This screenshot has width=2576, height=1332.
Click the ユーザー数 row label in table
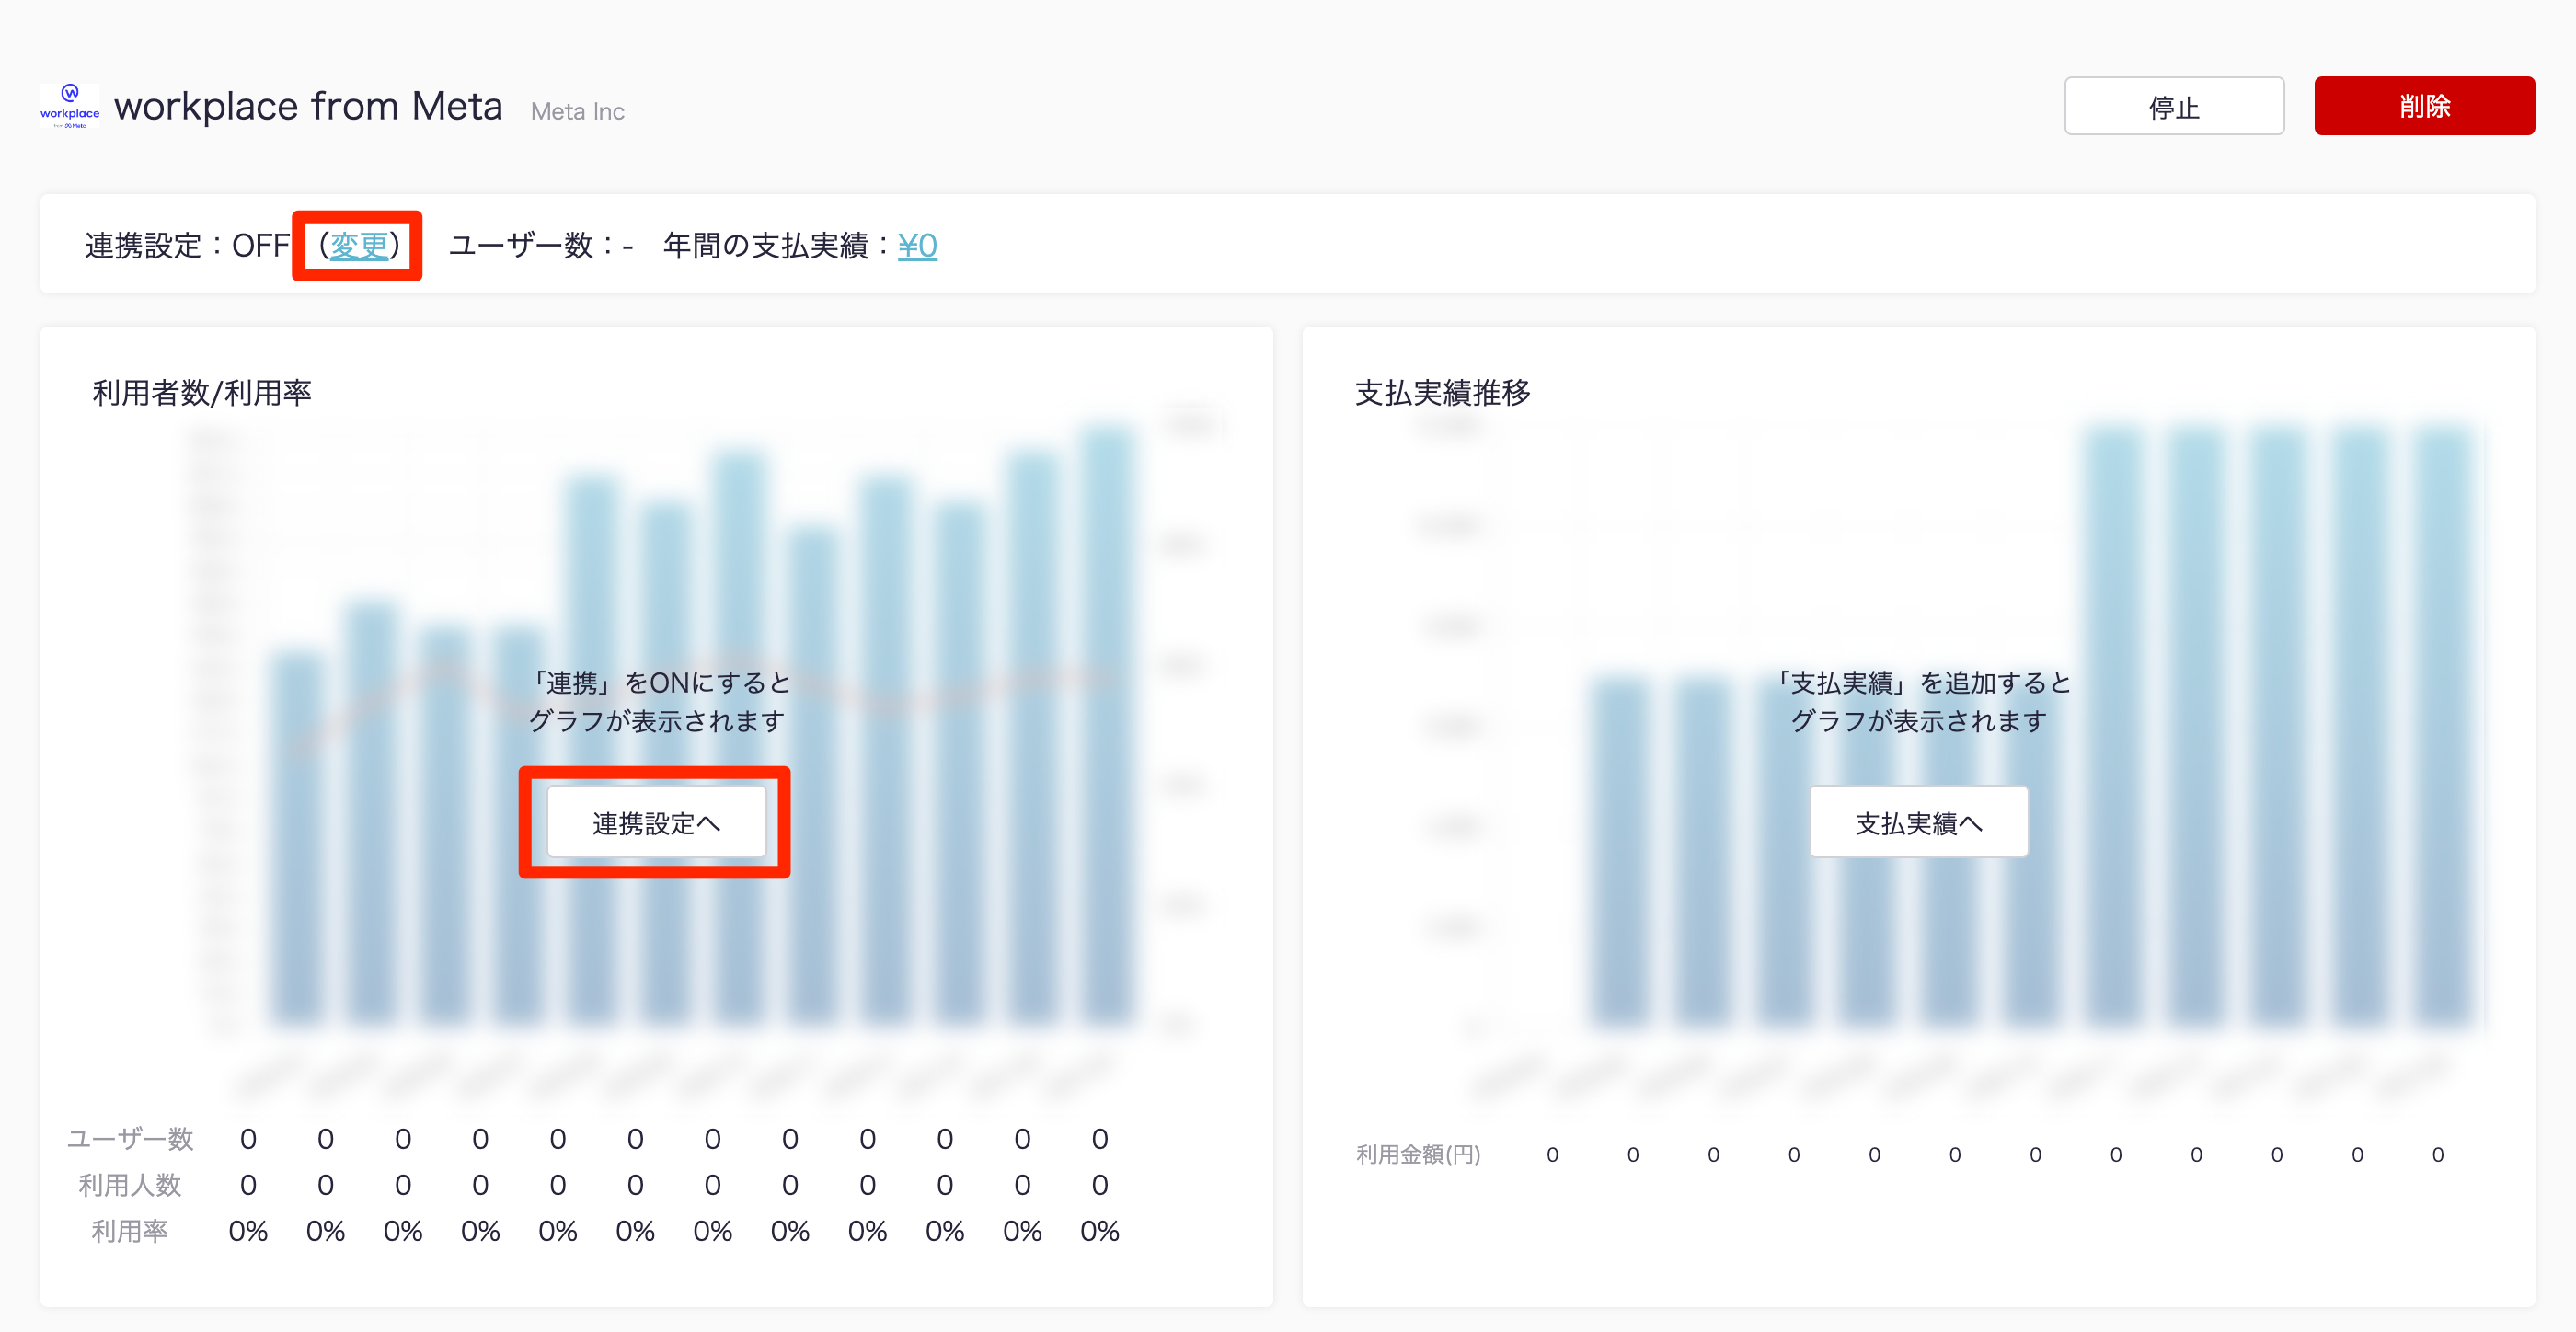point(129,1139)
